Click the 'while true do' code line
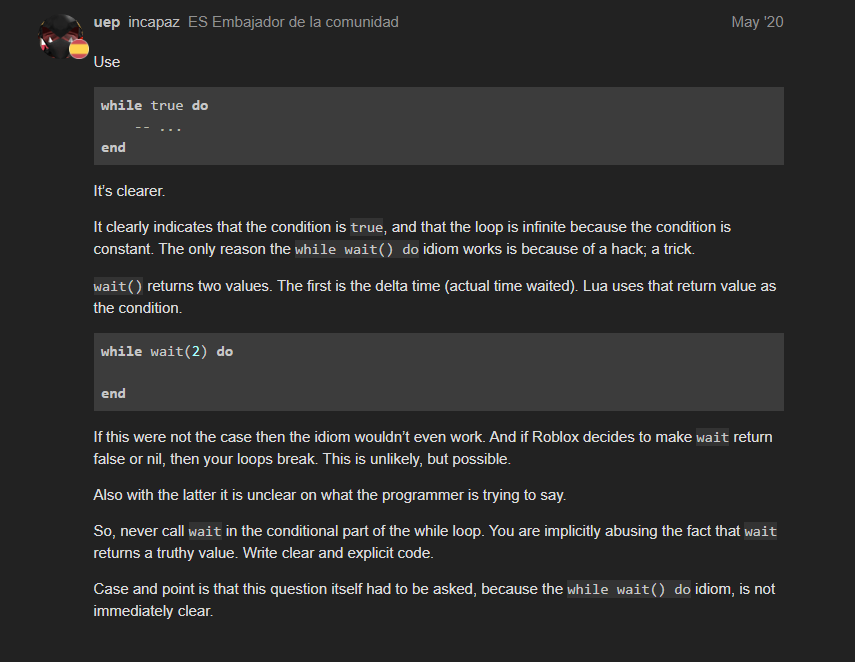855x662 pixels. click(154, 105)
